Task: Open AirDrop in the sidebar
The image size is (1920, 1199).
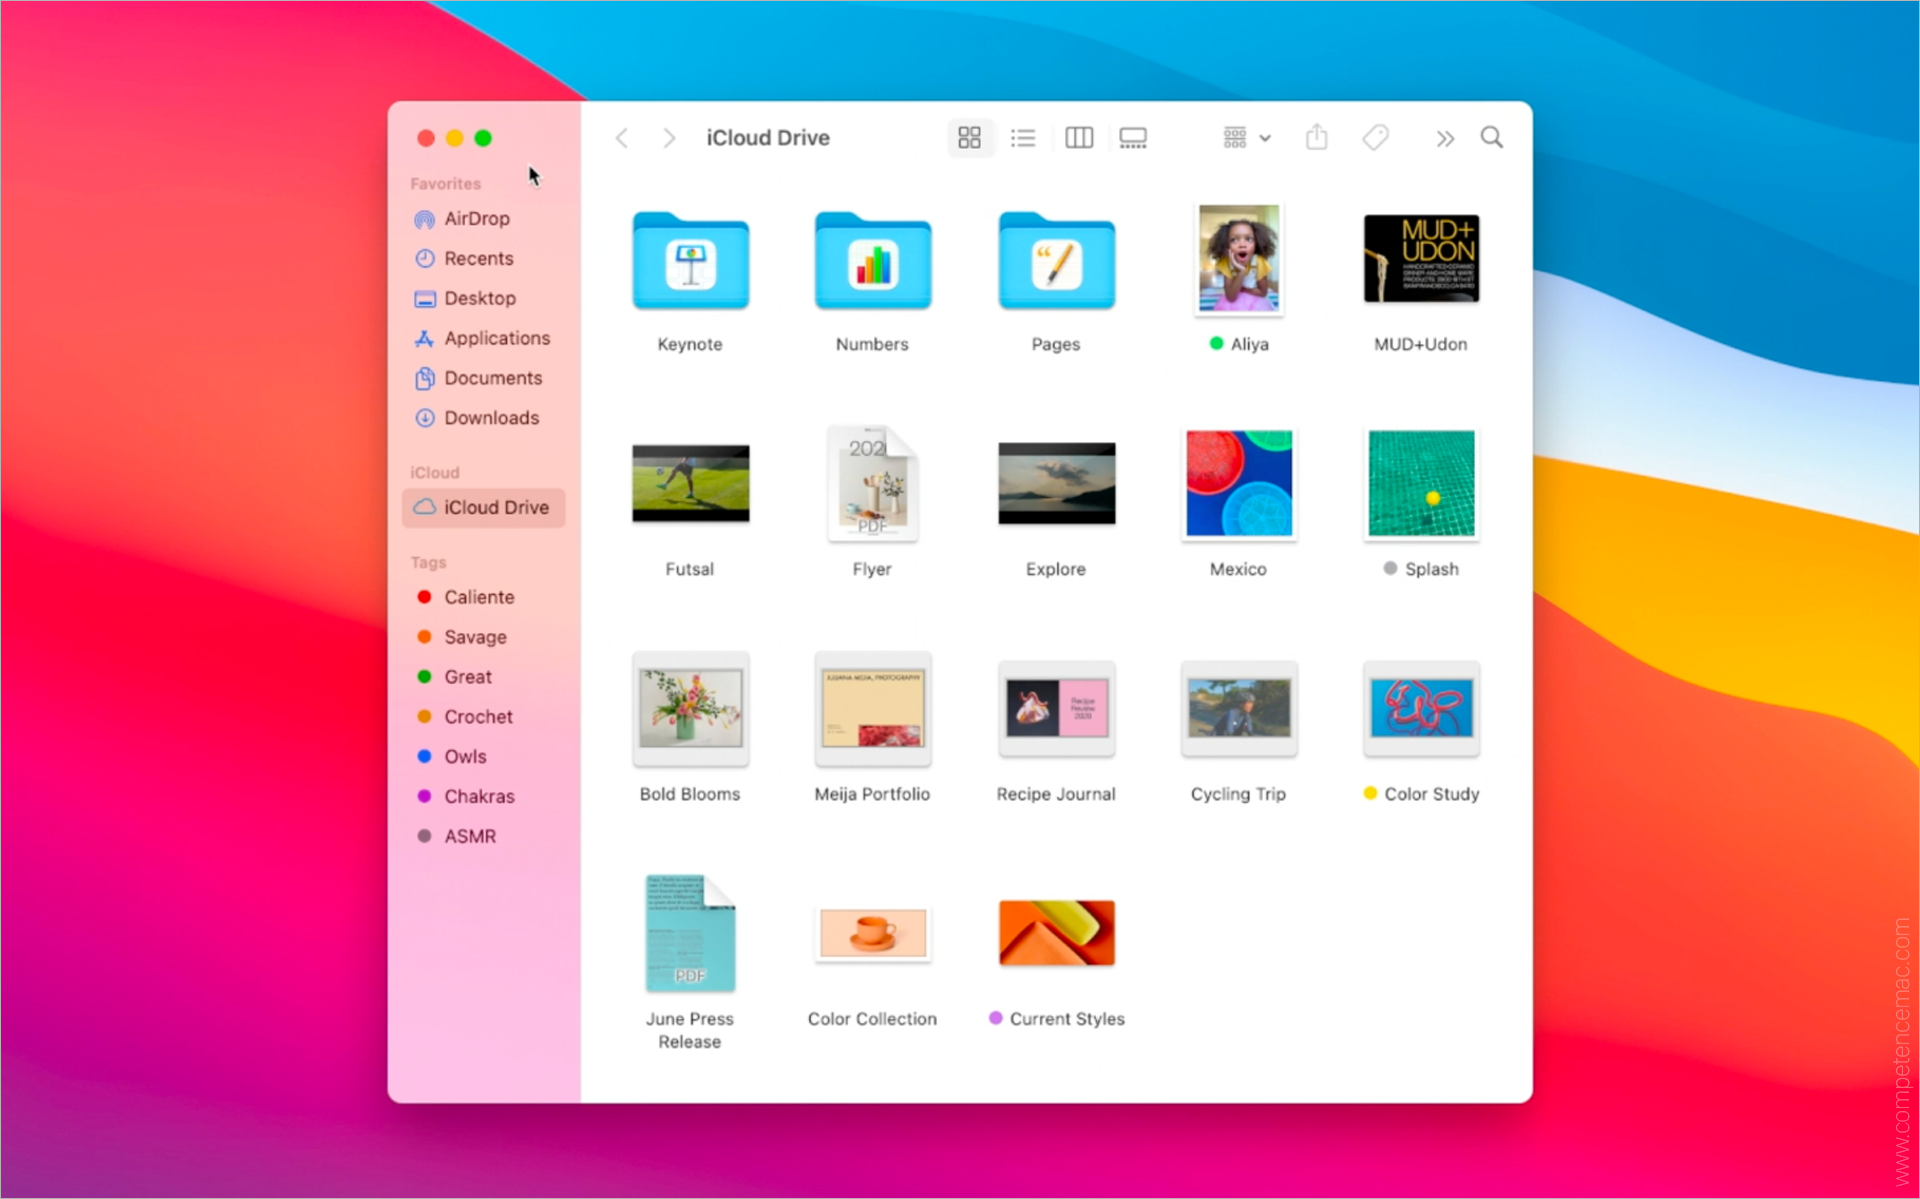Action: pos(476,218)
